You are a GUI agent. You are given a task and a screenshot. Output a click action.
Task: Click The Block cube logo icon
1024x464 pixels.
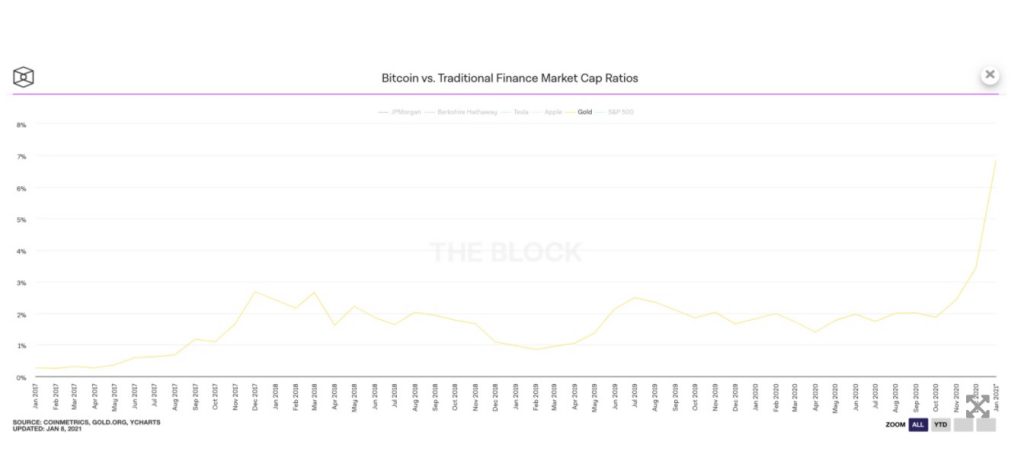(x=24, y=77)
